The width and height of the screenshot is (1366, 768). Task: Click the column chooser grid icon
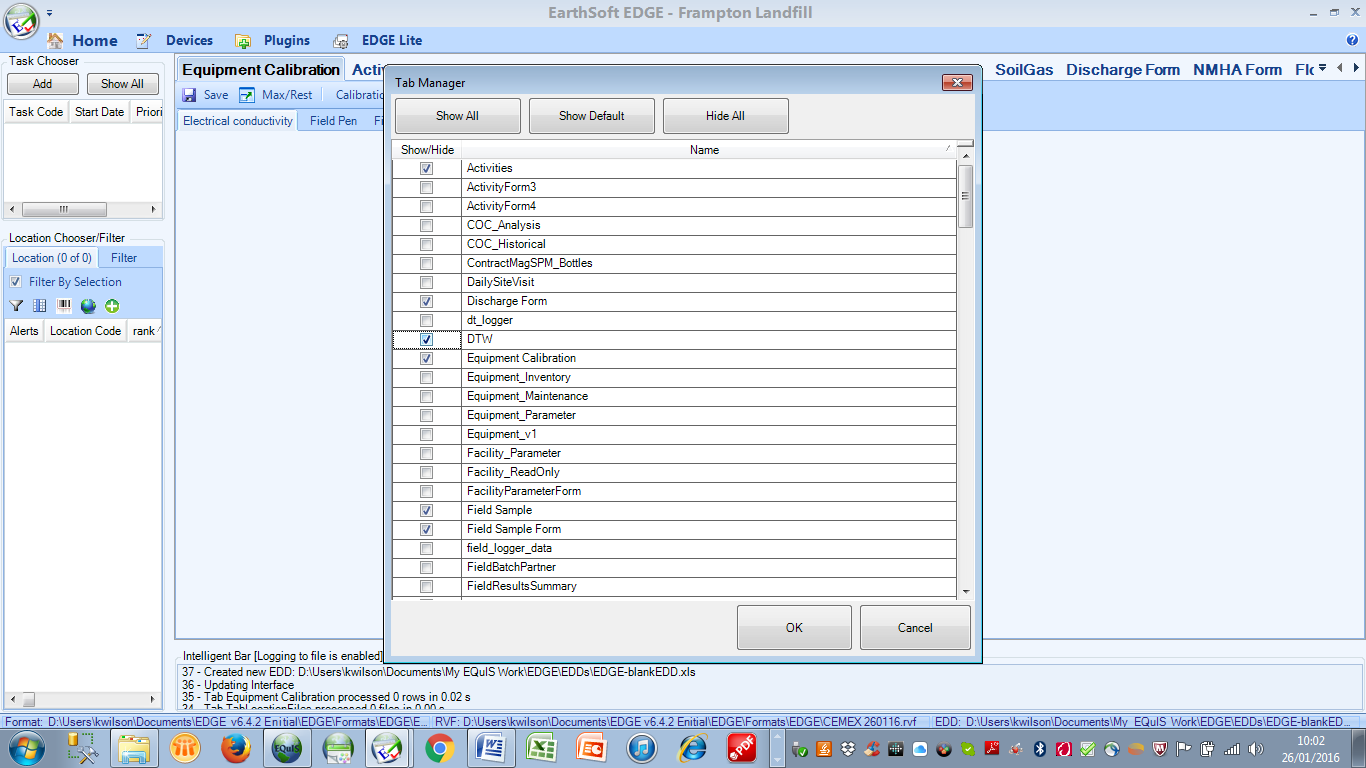(x=40, y=306)
